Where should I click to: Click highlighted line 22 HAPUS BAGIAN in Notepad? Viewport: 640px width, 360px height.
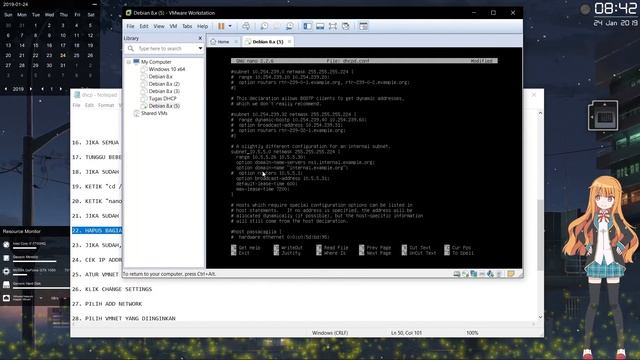tap(97, 231)
